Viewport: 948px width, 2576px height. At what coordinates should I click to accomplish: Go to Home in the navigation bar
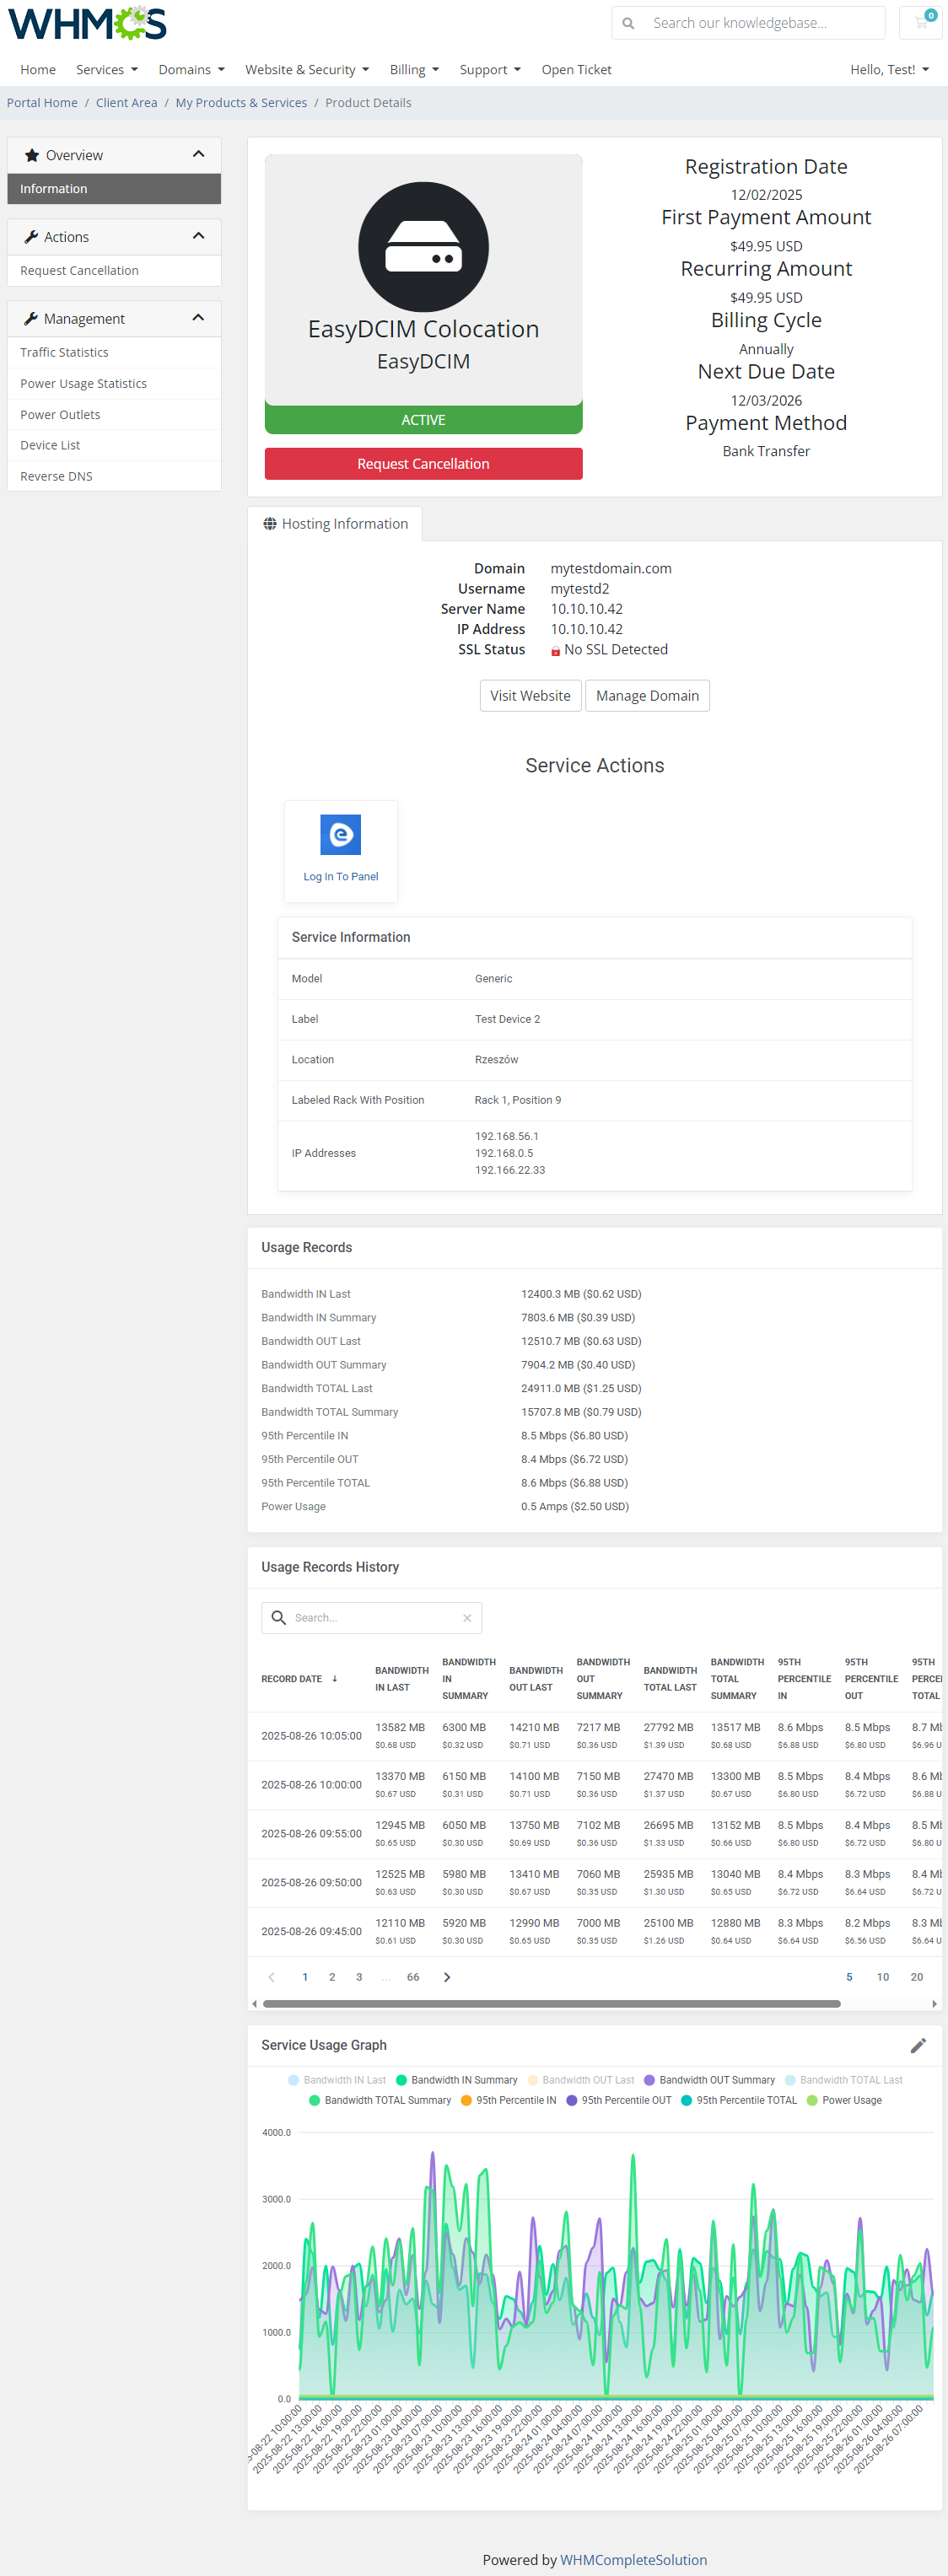coord(38,70)
